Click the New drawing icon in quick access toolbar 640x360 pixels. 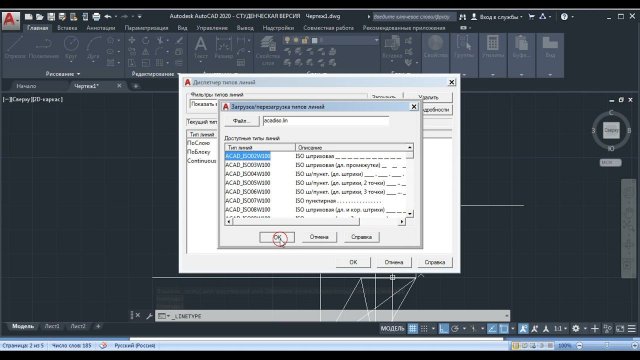pos(29,17)
